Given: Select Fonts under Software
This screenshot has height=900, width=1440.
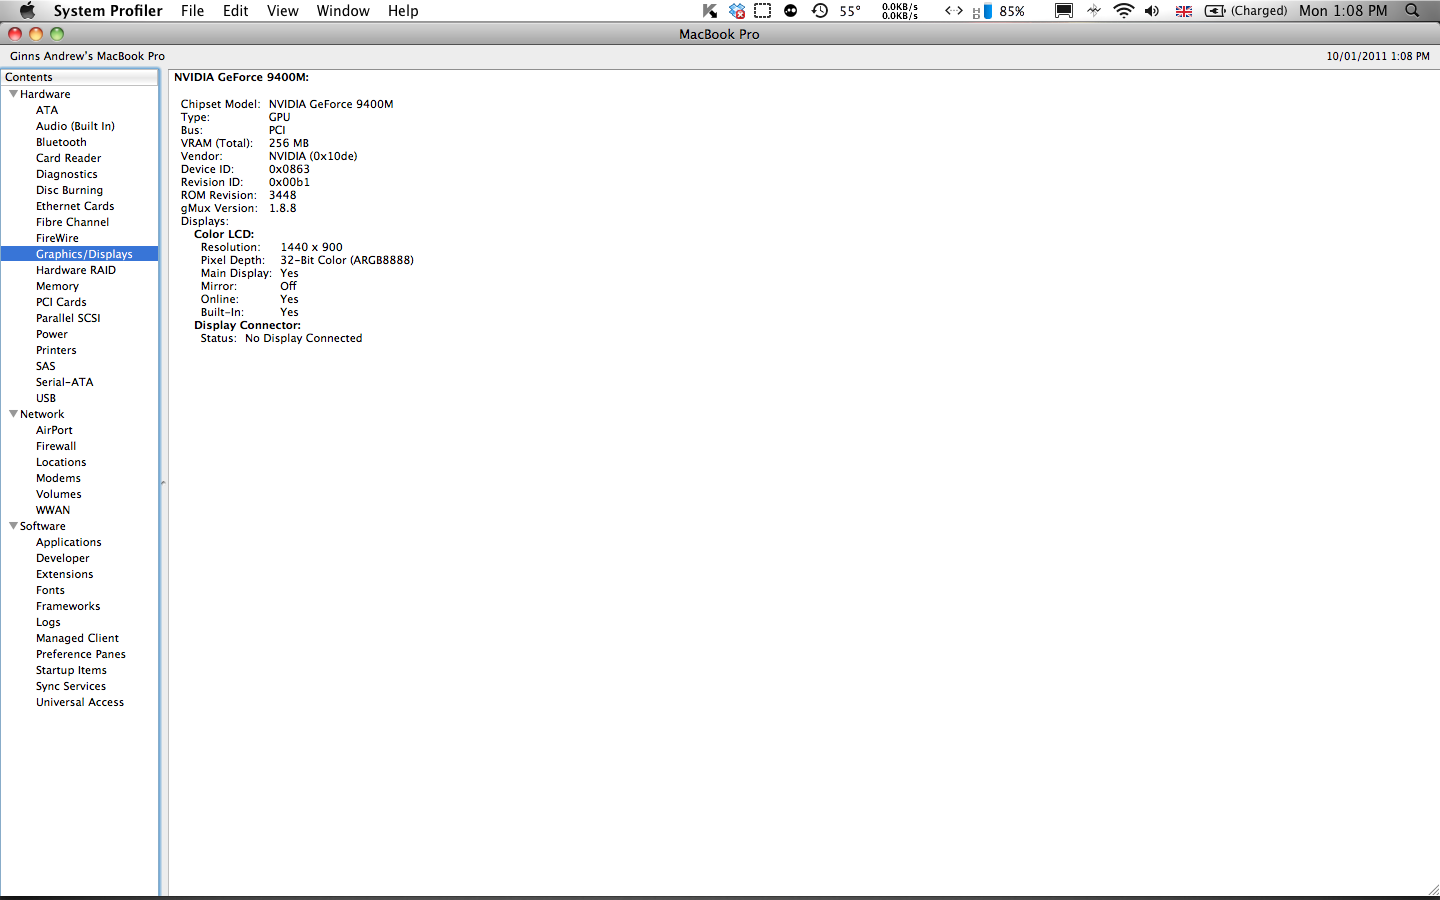Looking at the screenshot, I should click(50, 590).
